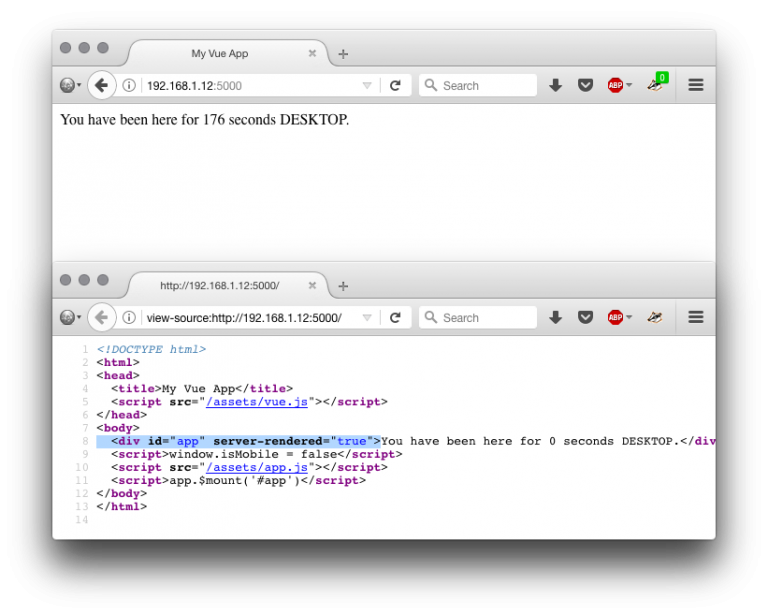This screenshot has width=768, height=615.
Task: Click the Pocket icon in the view-source window
Action: tap(585, 318)
